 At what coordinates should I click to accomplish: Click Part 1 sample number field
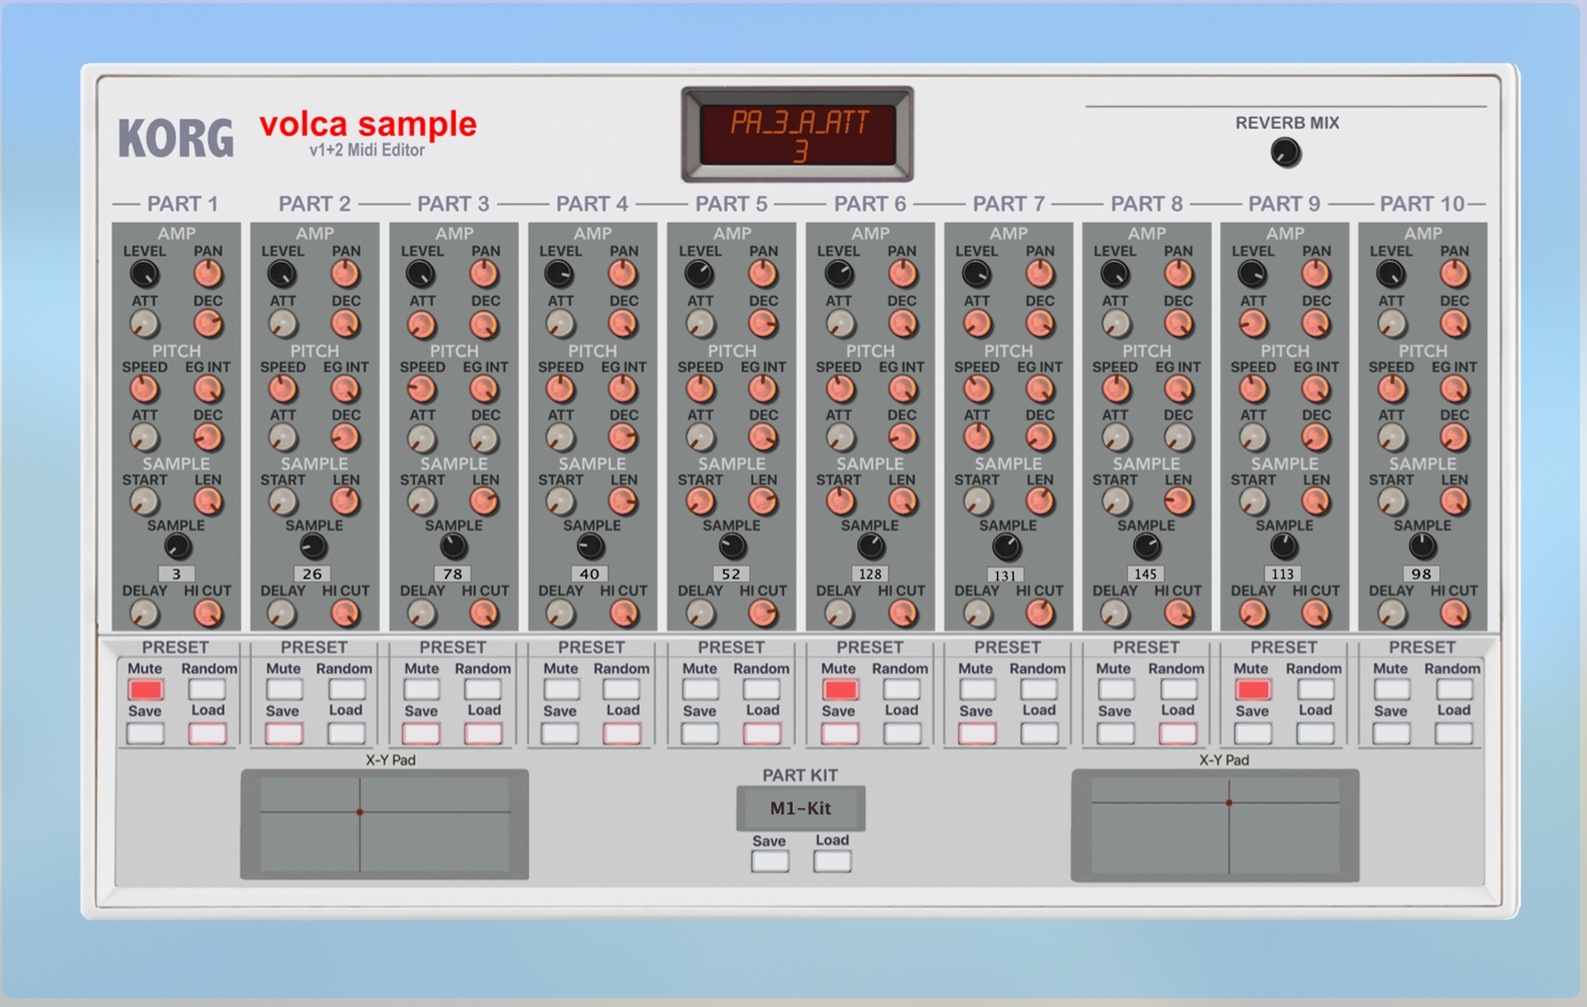tap(176, 574)
